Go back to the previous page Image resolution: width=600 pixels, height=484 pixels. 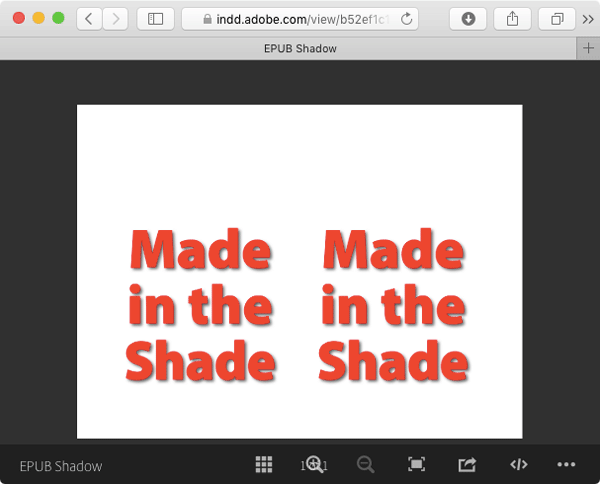point(89,19)
